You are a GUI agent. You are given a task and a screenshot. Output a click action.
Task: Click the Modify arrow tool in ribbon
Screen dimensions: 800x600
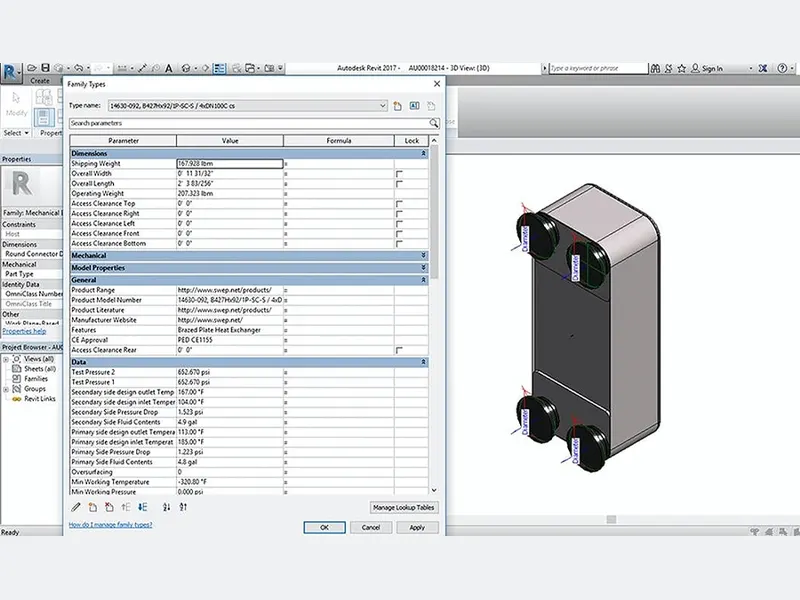click(x=16, y=97)
